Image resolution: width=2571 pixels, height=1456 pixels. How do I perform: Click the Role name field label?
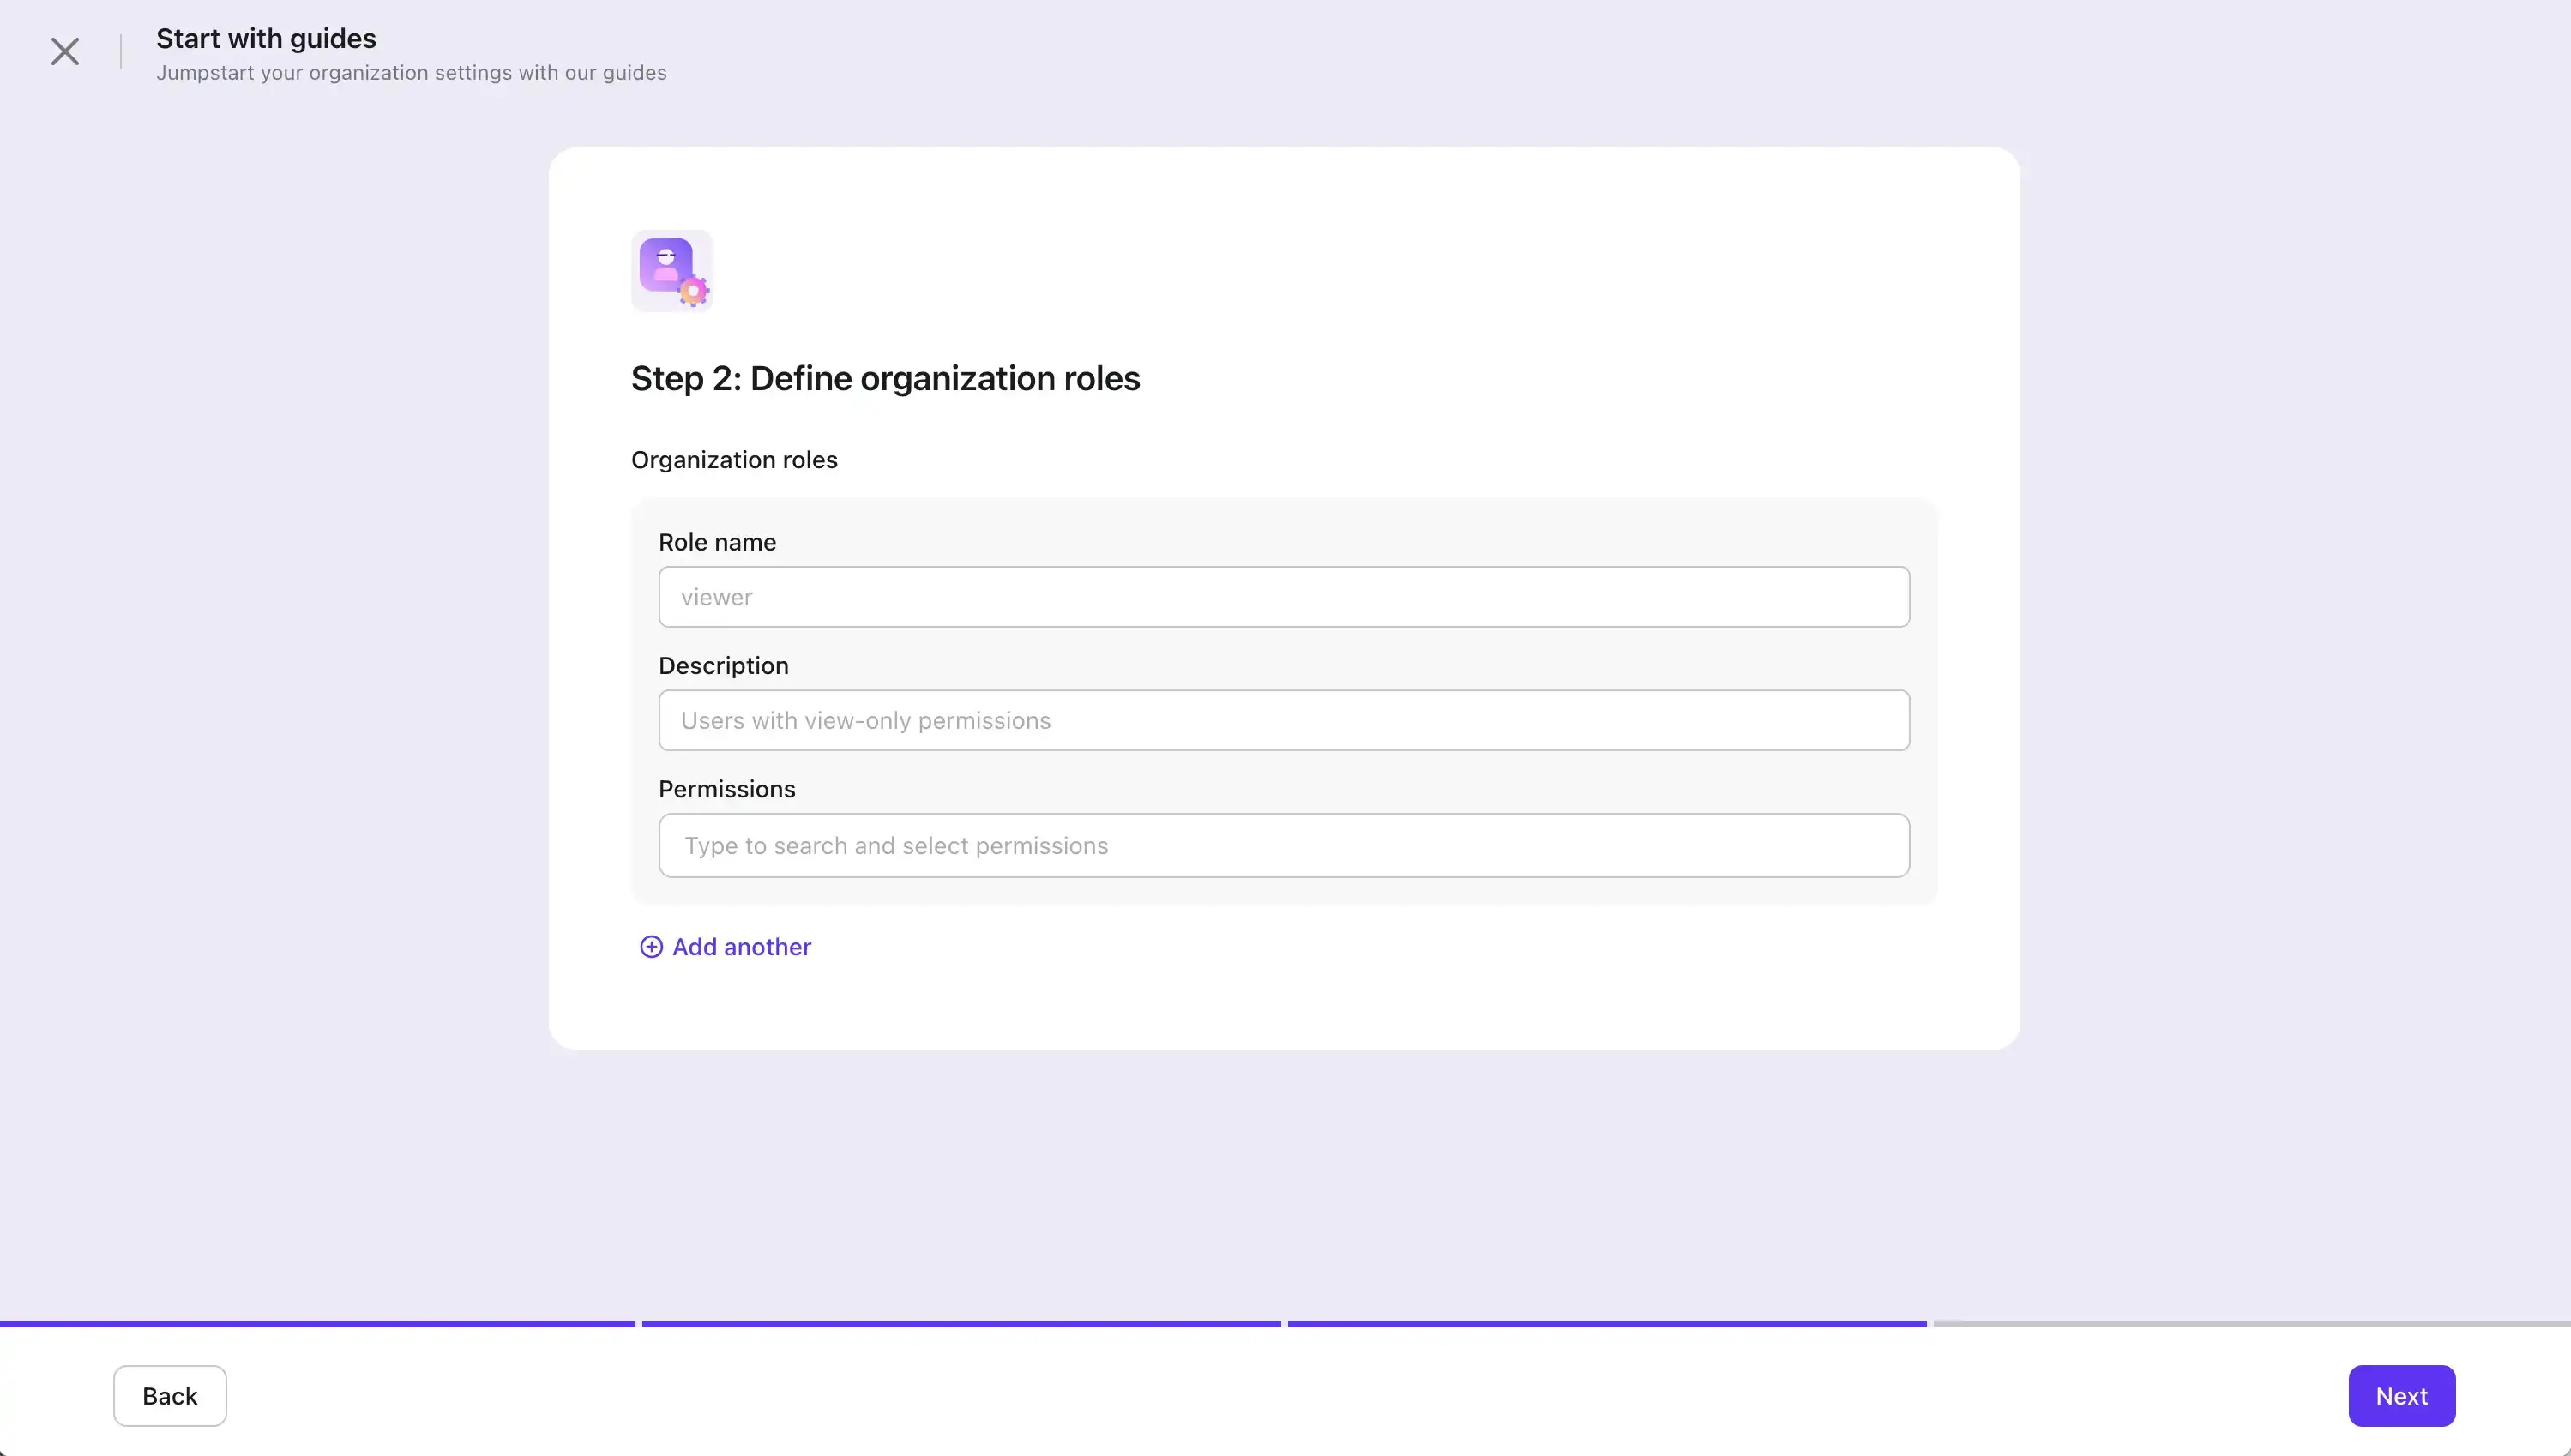(x=717, y=542)
